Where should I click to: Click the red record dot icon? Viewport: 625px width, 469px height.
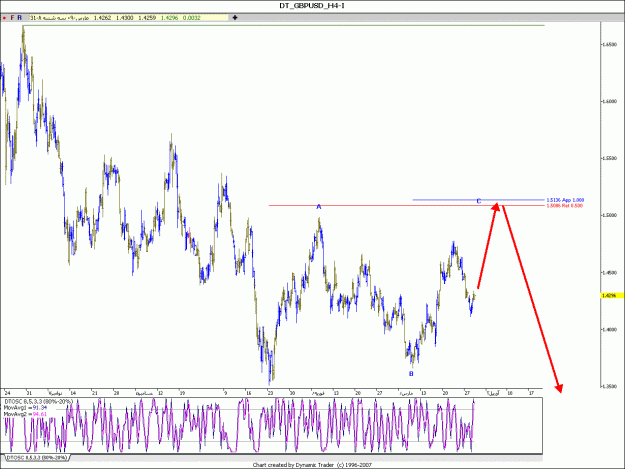tap(4, 18)
